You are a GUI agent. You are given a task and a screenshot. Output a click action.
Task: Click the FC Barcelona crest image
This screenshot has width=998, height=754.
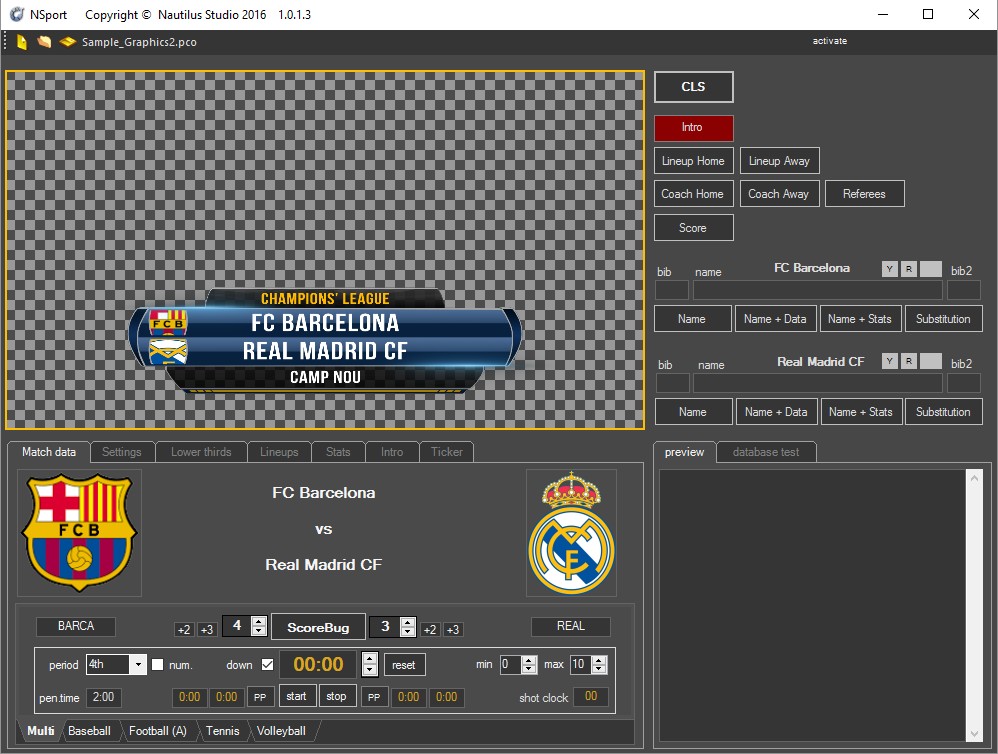click(x=80, y=532)
